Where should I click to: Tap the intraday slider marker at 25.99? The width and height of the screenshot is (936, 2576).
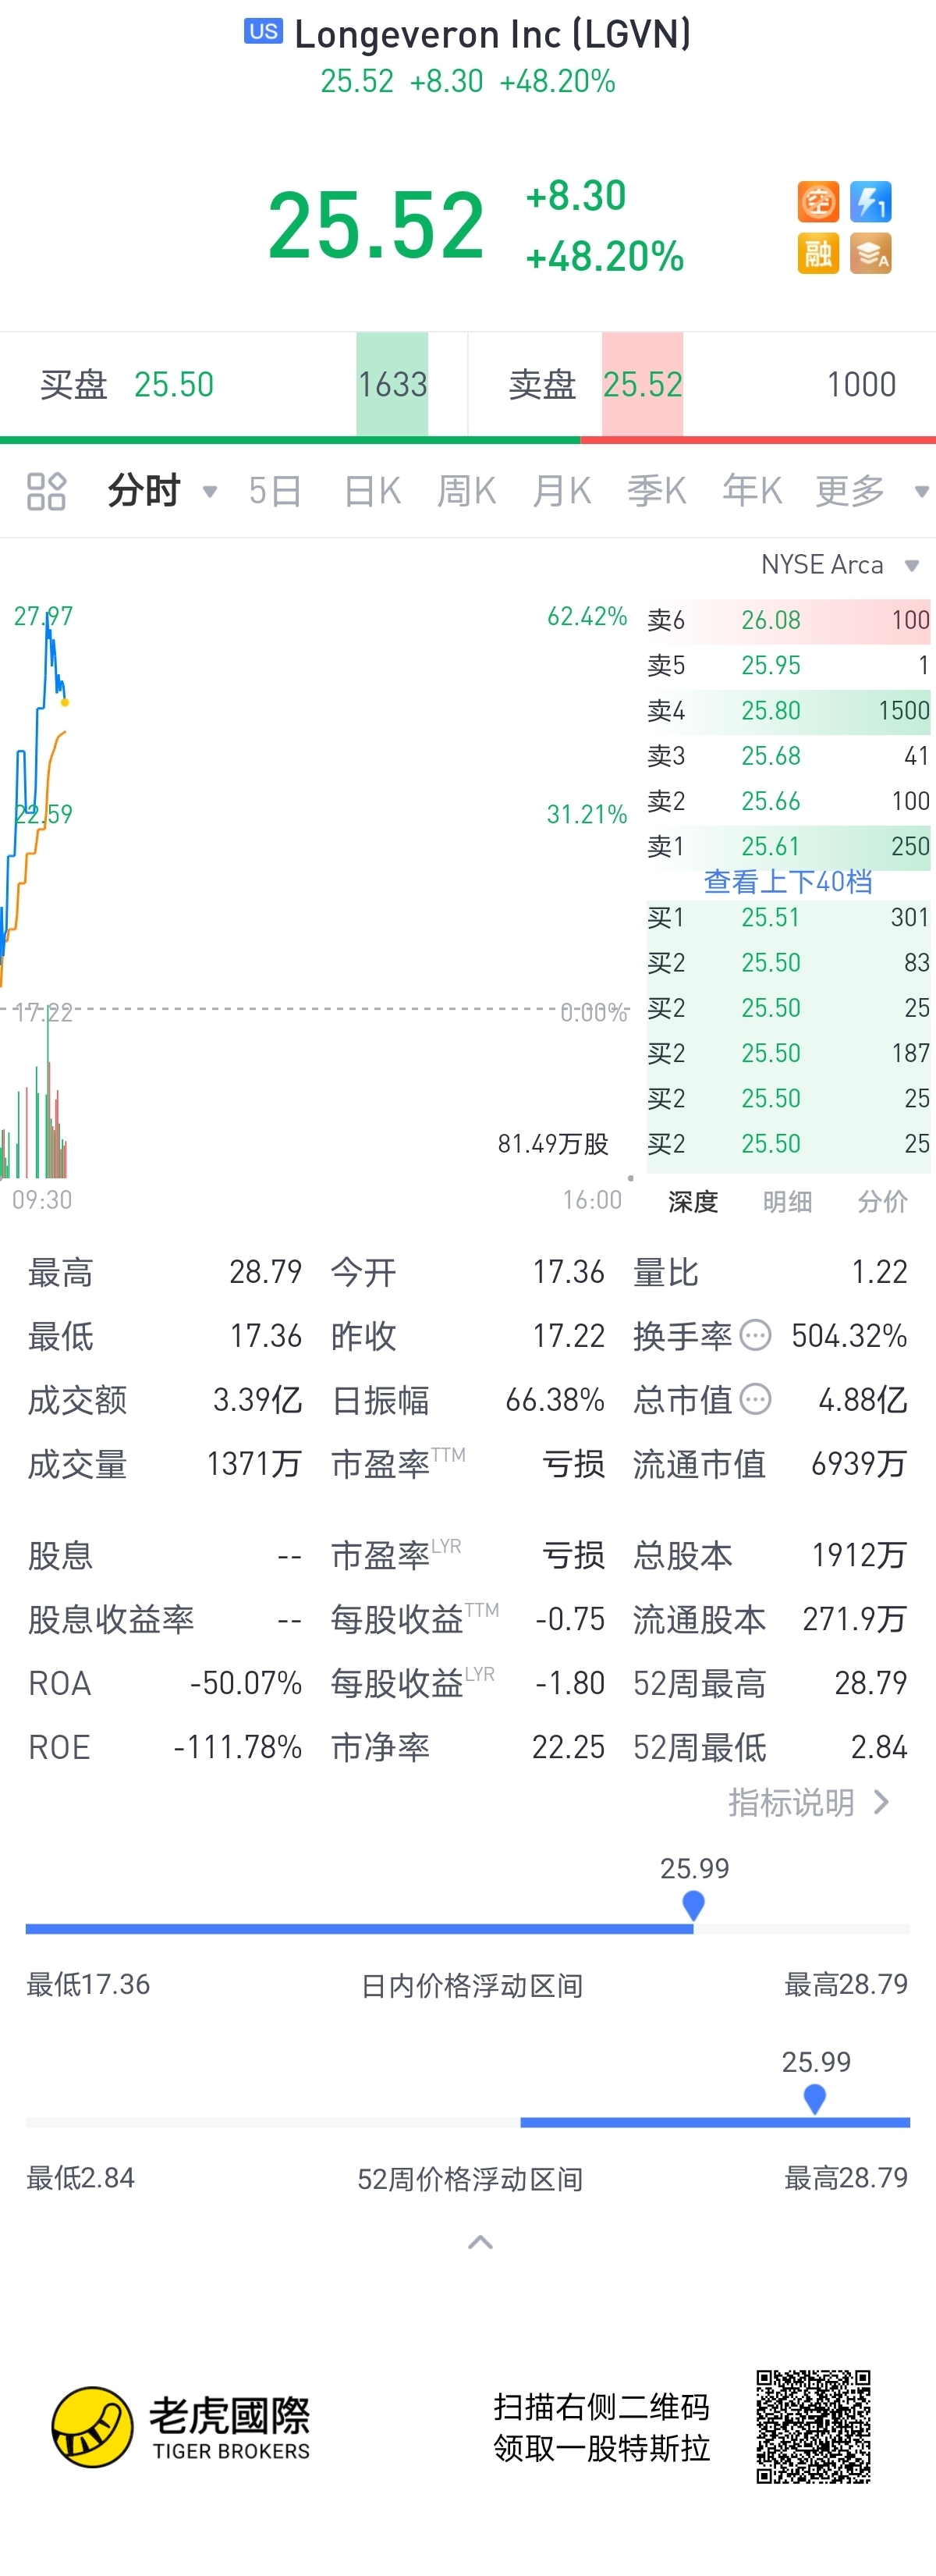693,1905
